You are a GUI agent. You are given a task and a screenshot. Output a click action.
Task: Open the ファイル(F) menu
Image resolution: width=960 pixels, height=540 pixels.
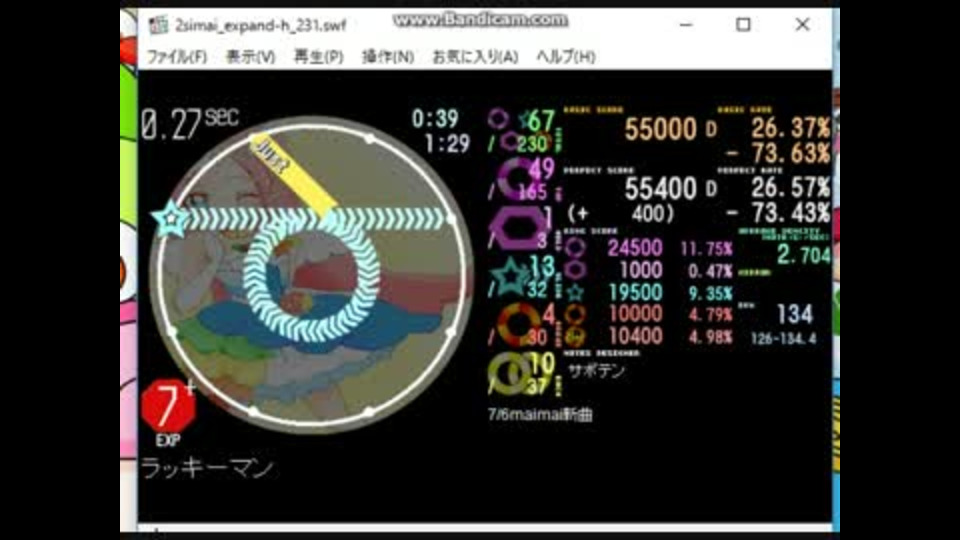176,57
